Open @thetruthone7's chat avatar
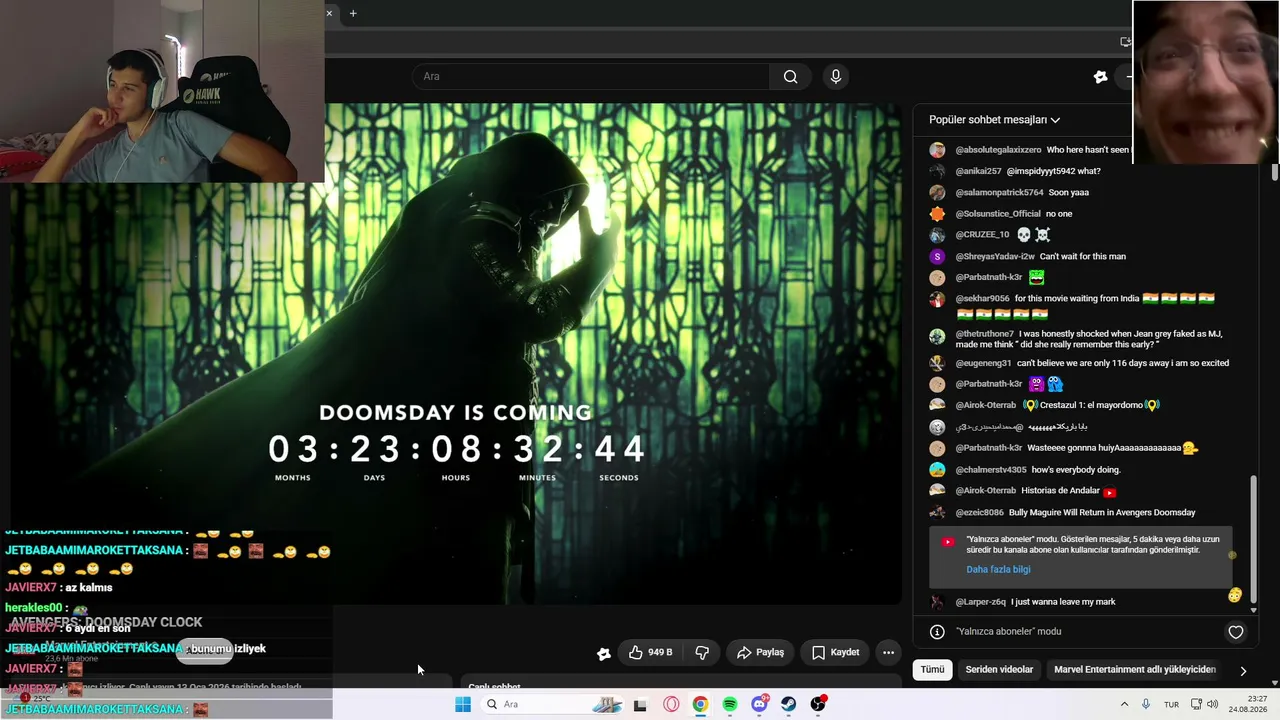Screen dimensions: 1280x720 (x=937, y=337)
